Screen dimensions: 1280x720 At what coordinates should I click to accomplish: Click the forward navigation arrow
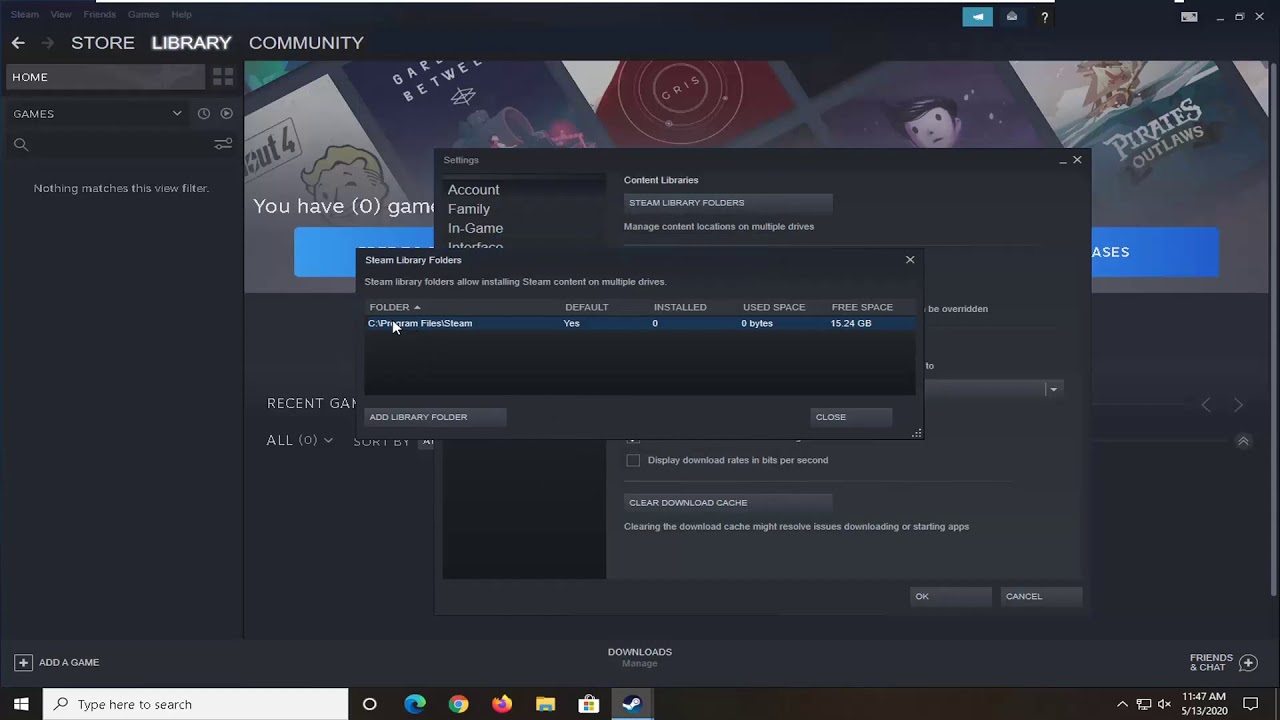point(47,43)
